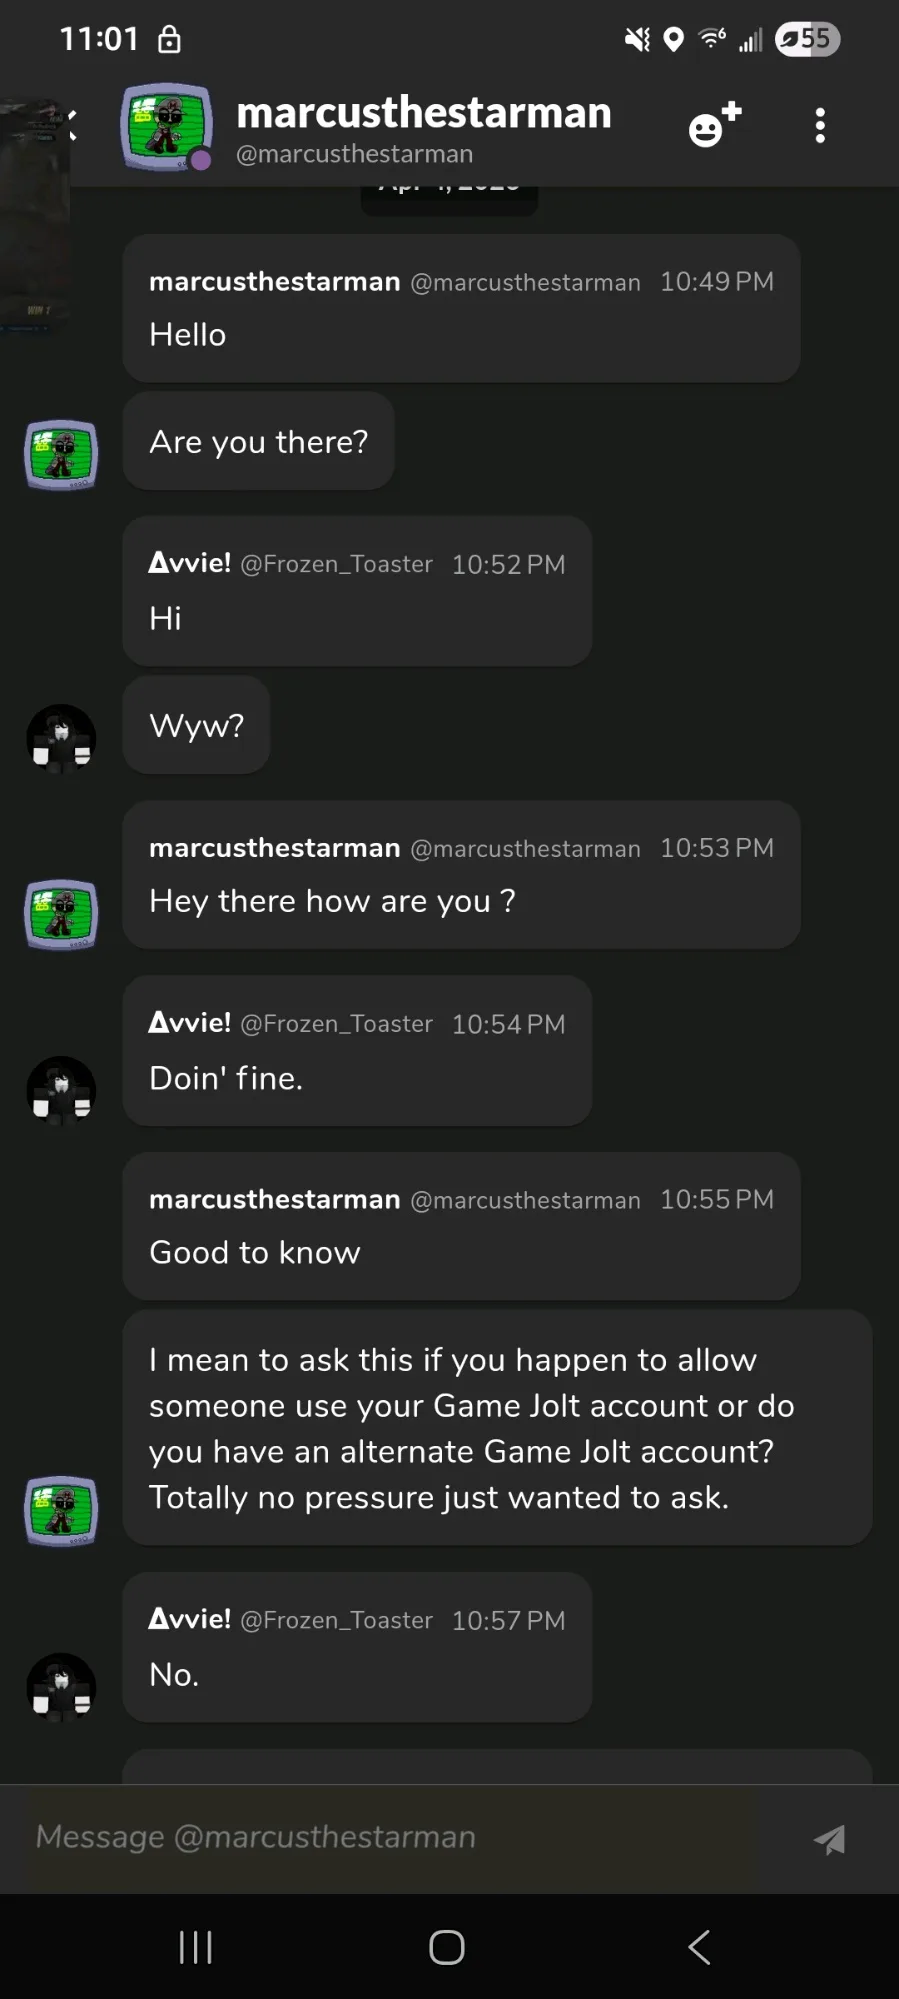Tap Avvie's avatar beside "Wyw?" message
Viewport: 899px width, 1999px height.
[61, 739]
